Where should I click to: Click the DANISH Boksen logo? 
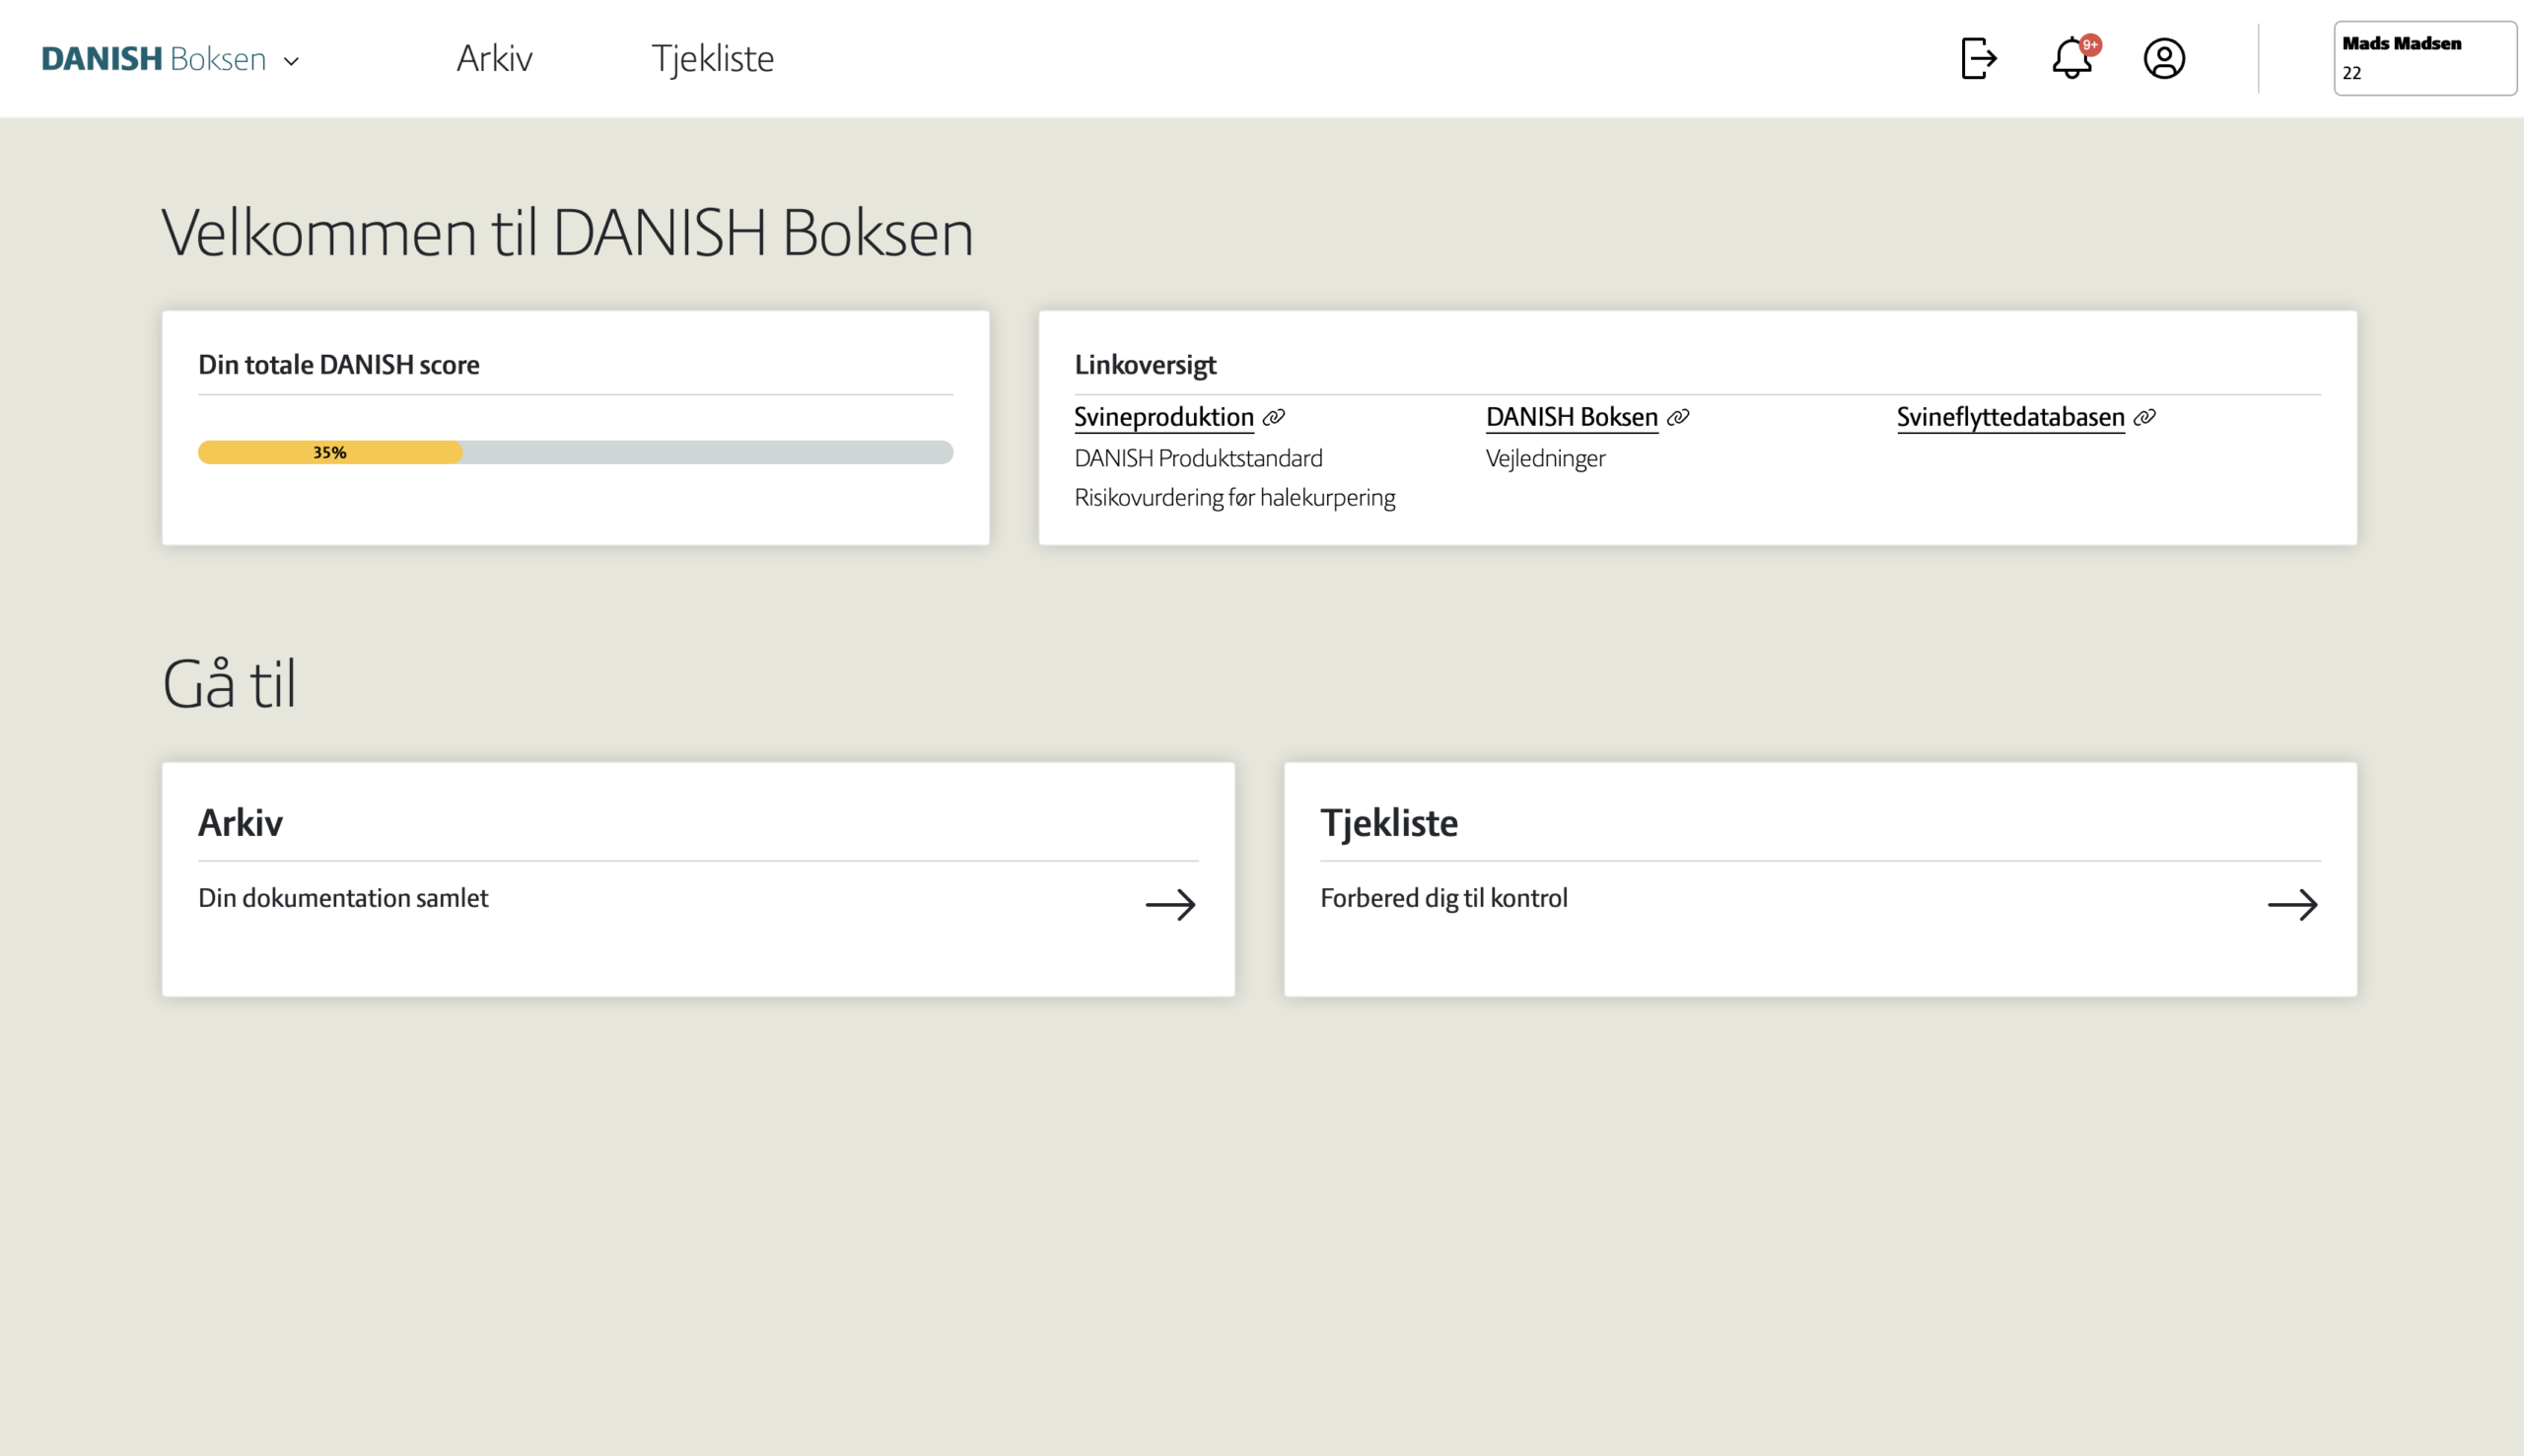(154, 59)
